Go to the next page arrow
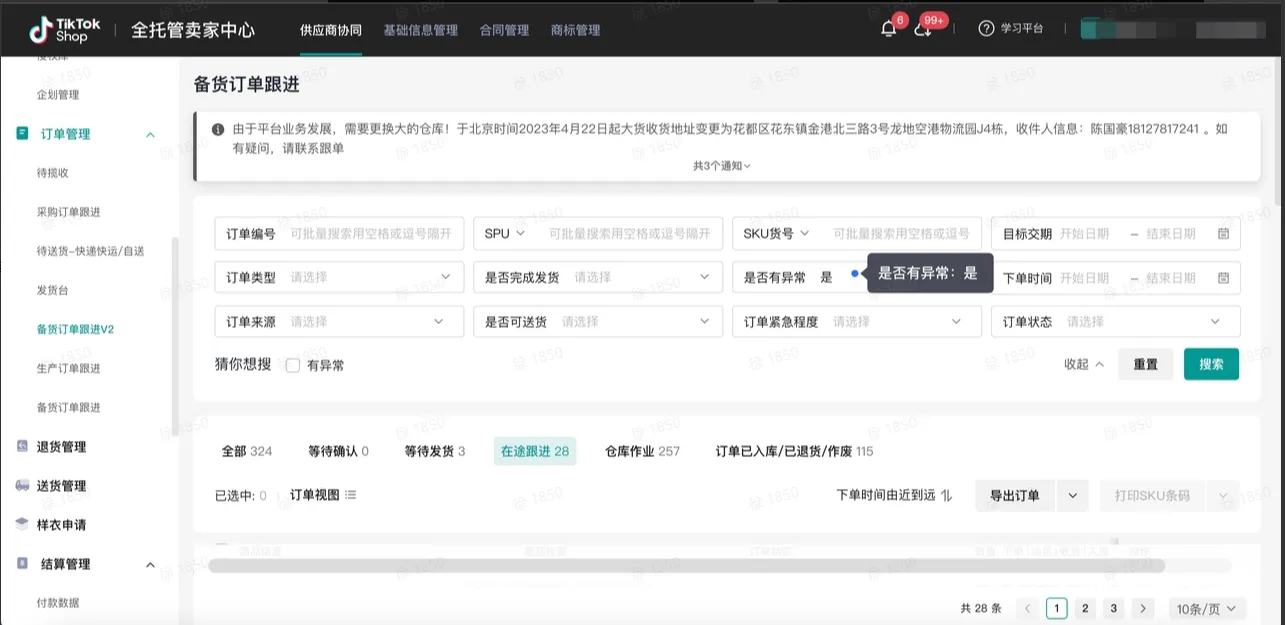The width and height of the screenshot is (1285, 625). point(1144,608)
